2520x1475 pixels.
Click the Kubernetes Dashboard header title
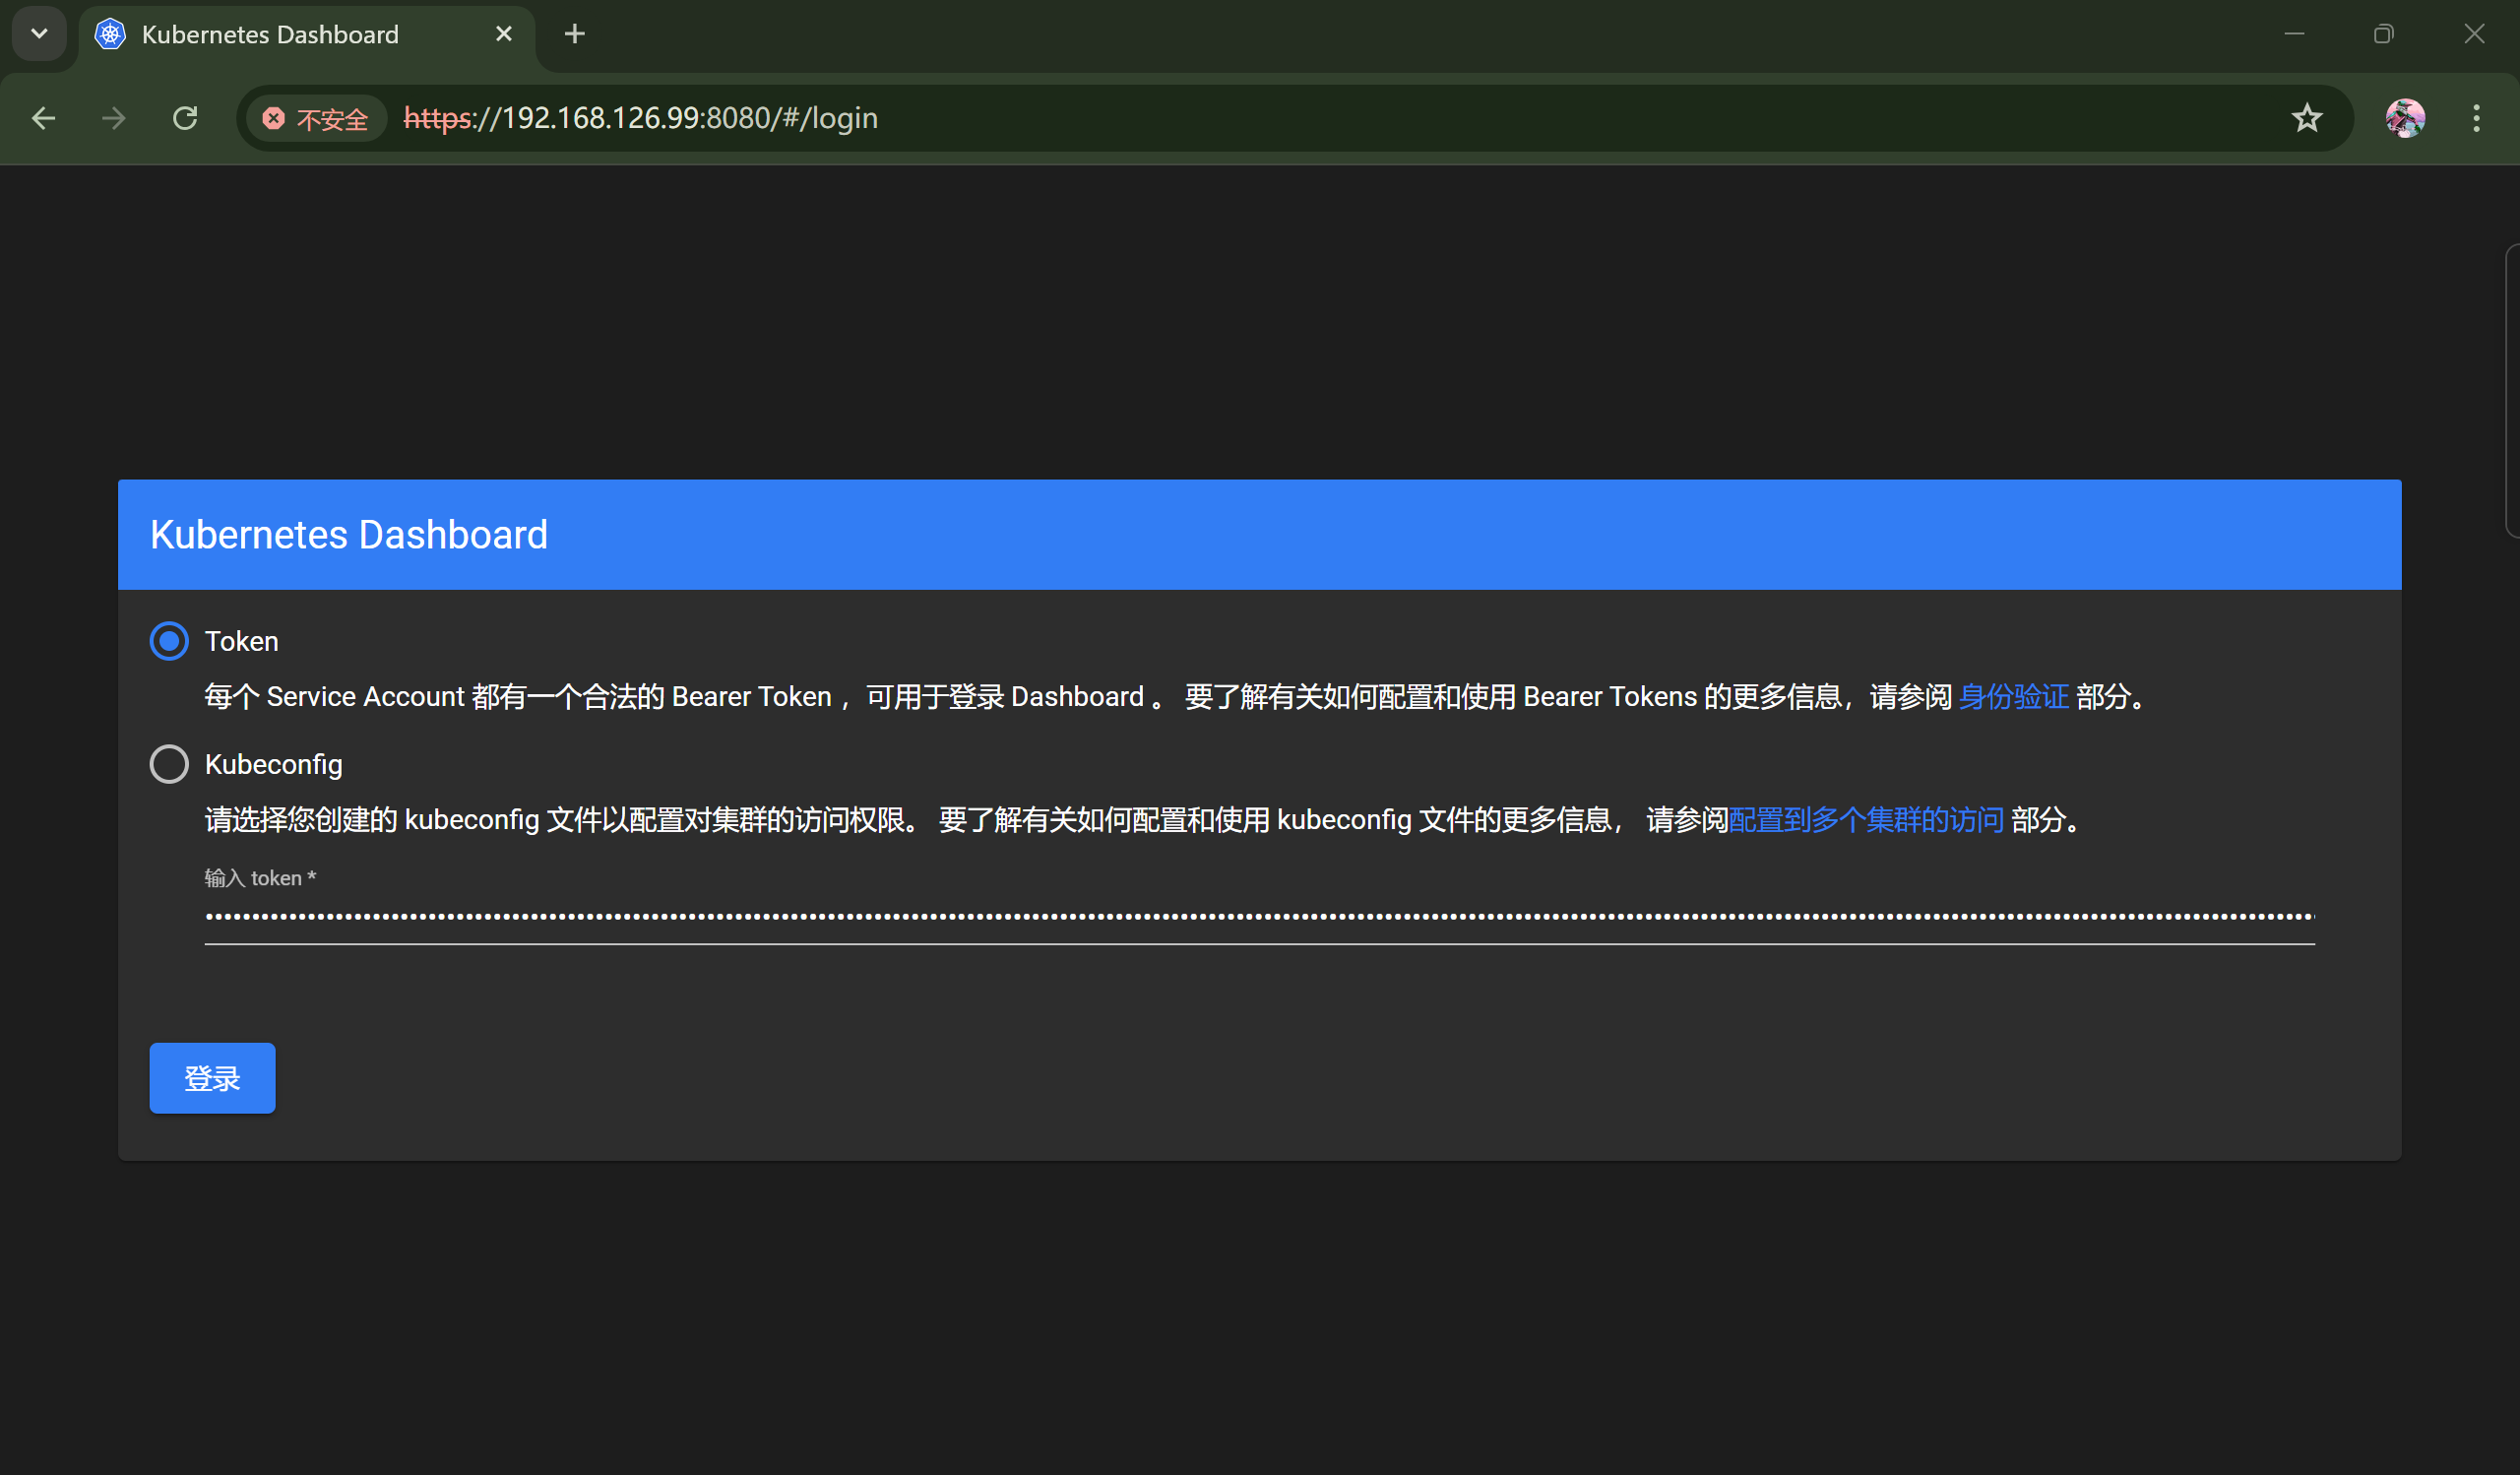(349, 534)
